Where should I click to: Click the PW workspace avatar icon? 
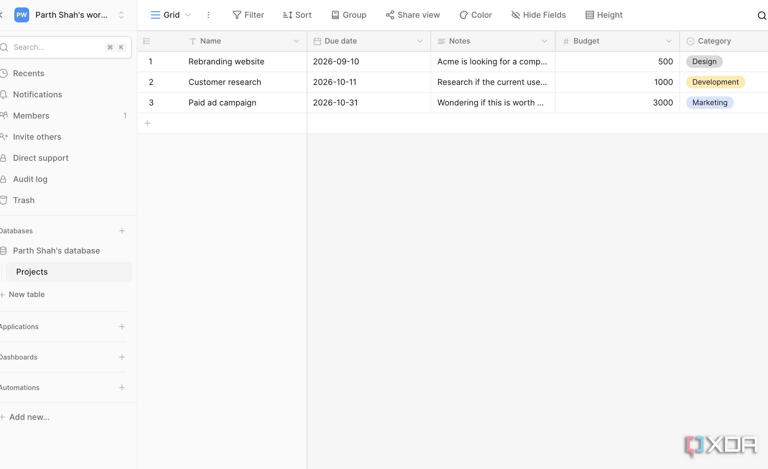coord(22,15)
